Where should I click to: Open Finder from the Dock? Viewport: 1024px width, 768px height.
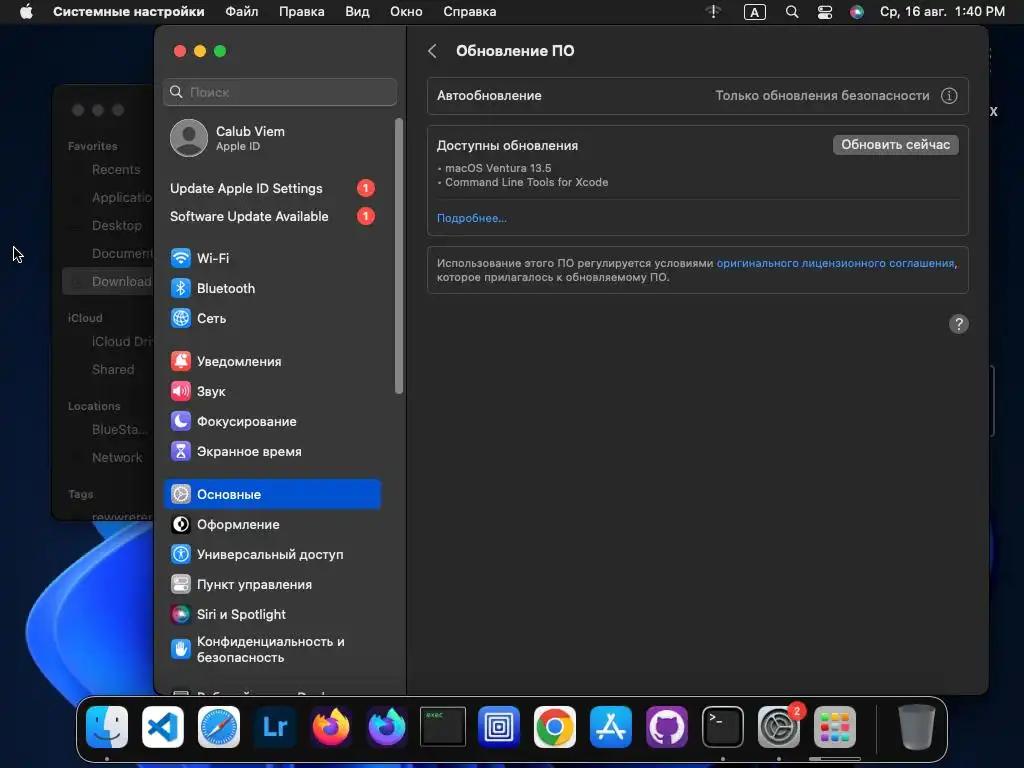107,727
